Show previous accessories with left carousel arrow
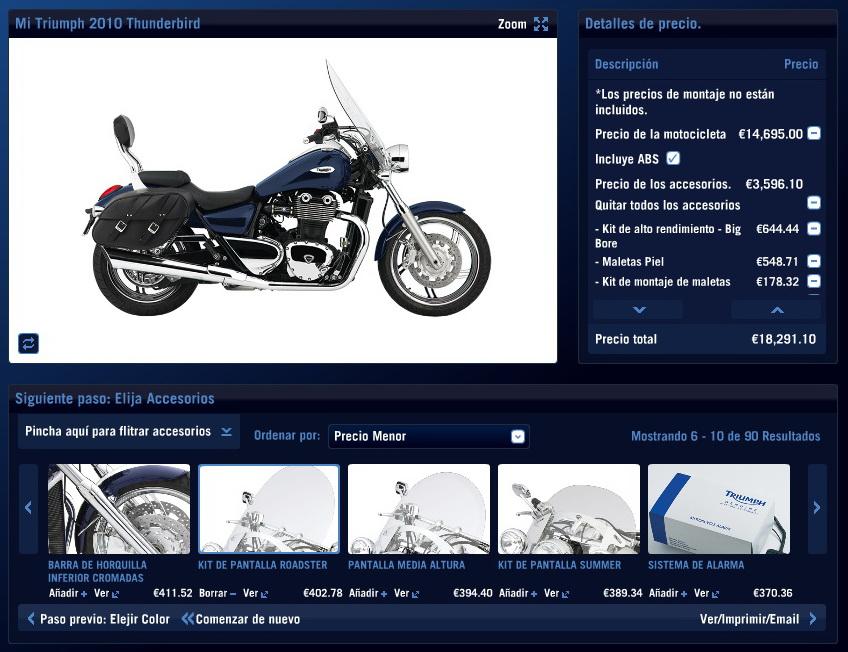This screenshot has height=652, width=848. (28, 508)
